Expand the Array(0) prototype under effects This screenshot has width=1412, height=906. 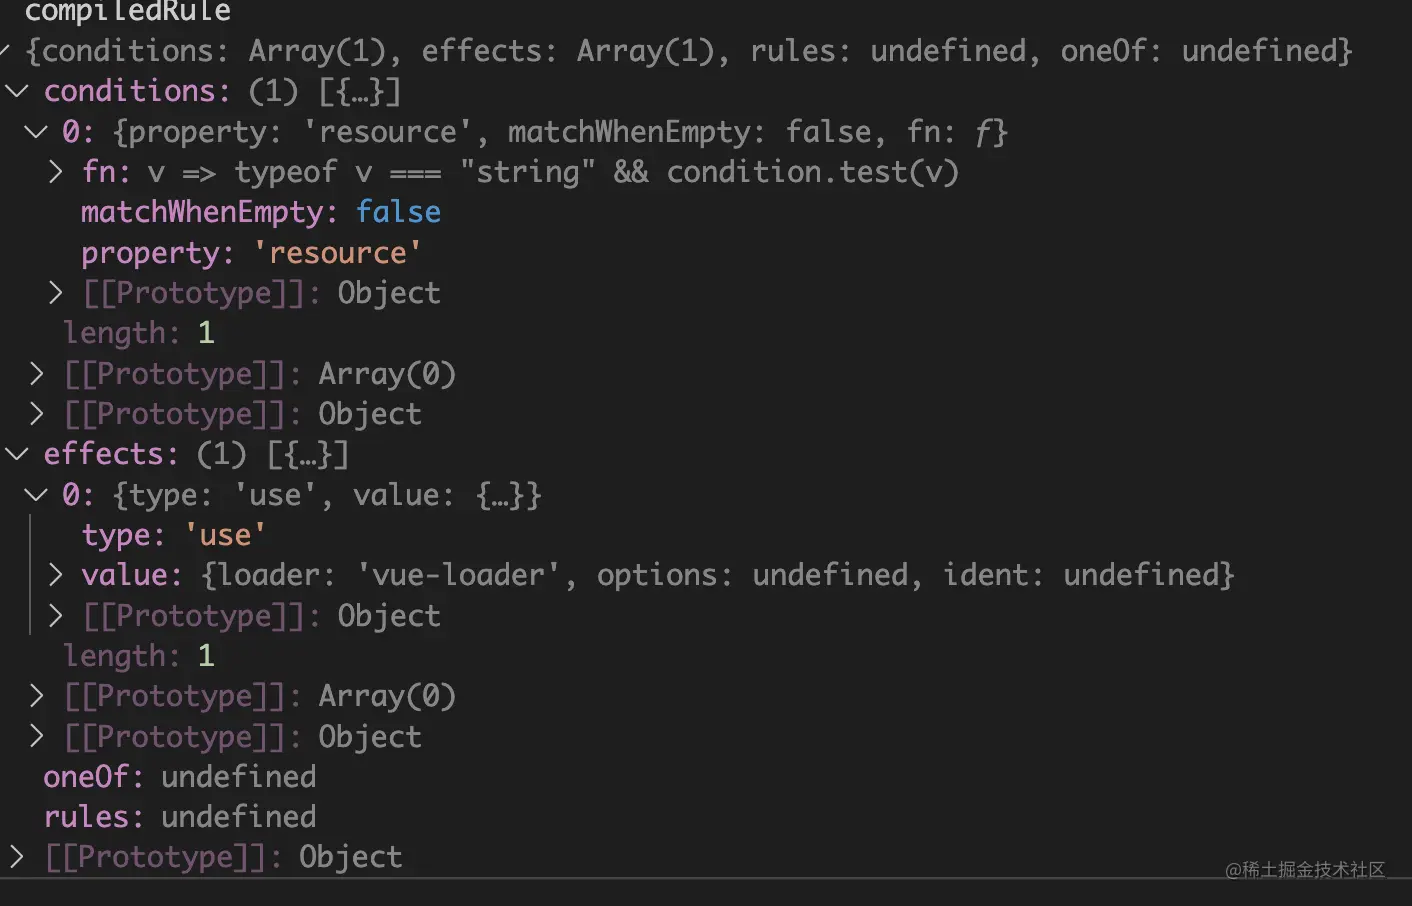tap(37, 696)
